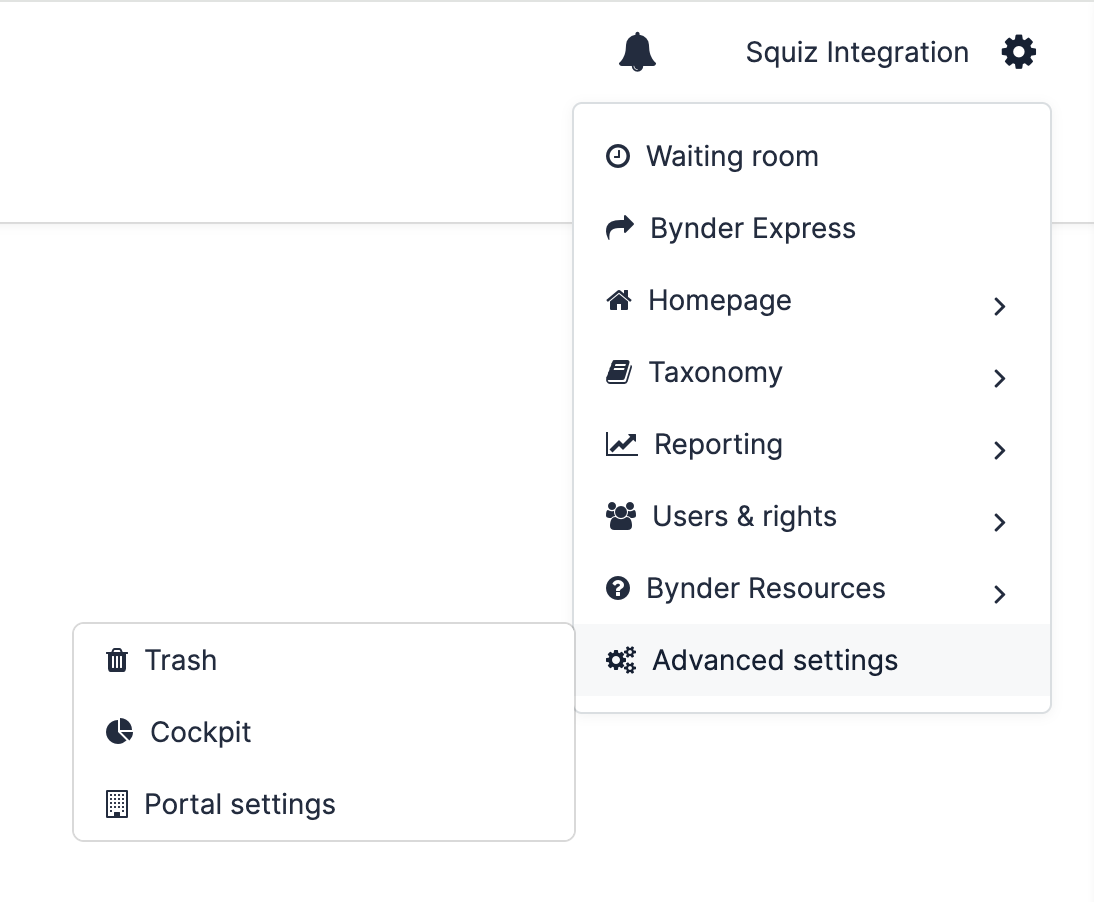
Task: Click the Taxonomy book icon
Action: (619, 372)
